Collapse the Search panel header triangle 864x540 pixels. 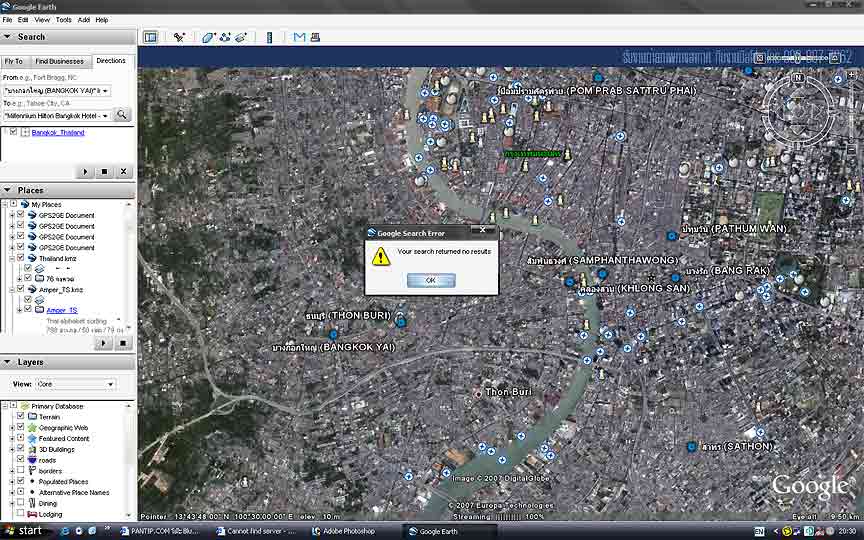coord(7,36)
